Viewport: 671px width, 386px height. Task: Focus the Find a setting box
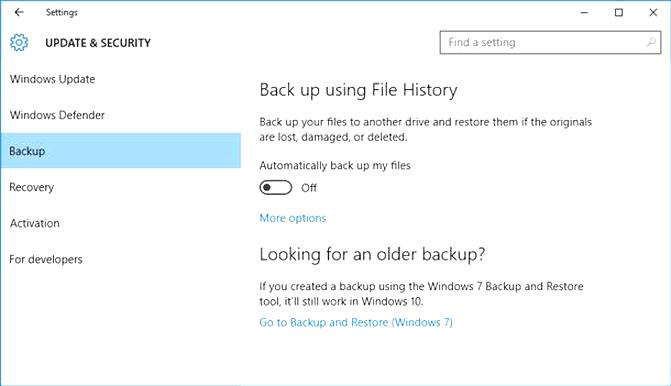pos(550,42)
